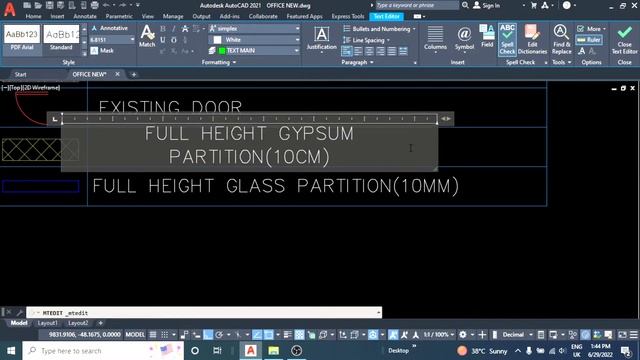Image resolution: width=640 pixels, height=360 pixels.
Task: Open Windows Start menu
Action: click(11, 351)
